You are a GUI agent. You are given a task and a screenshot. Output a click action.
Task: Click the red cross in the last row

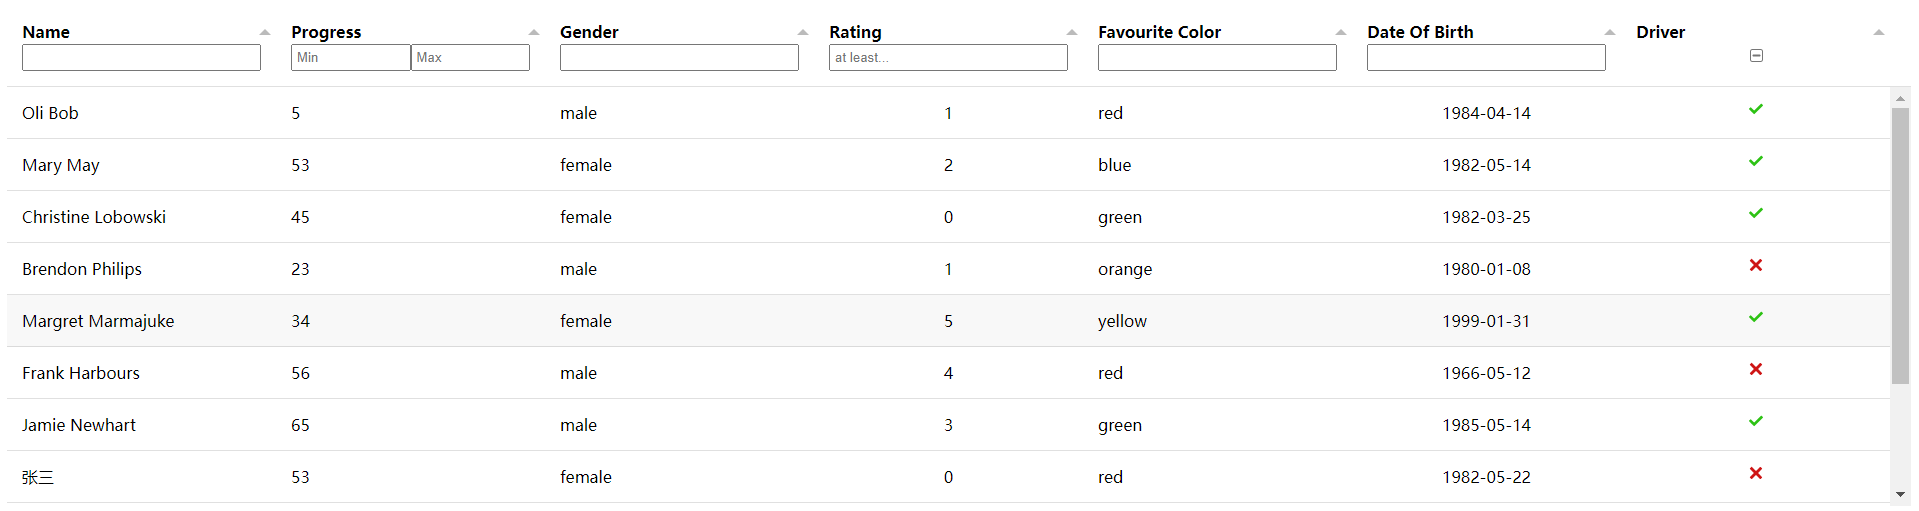[1755, 473]
